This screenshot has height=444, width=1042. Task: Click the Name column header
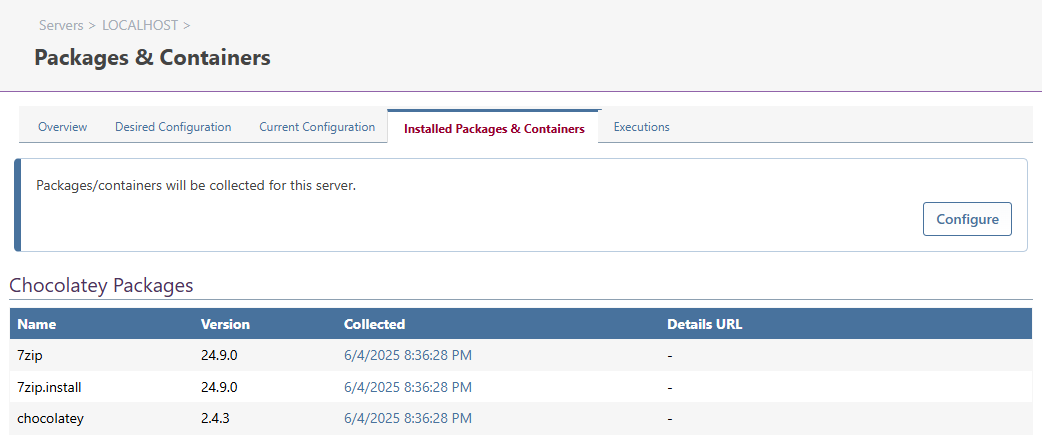(x=37, y=324)
